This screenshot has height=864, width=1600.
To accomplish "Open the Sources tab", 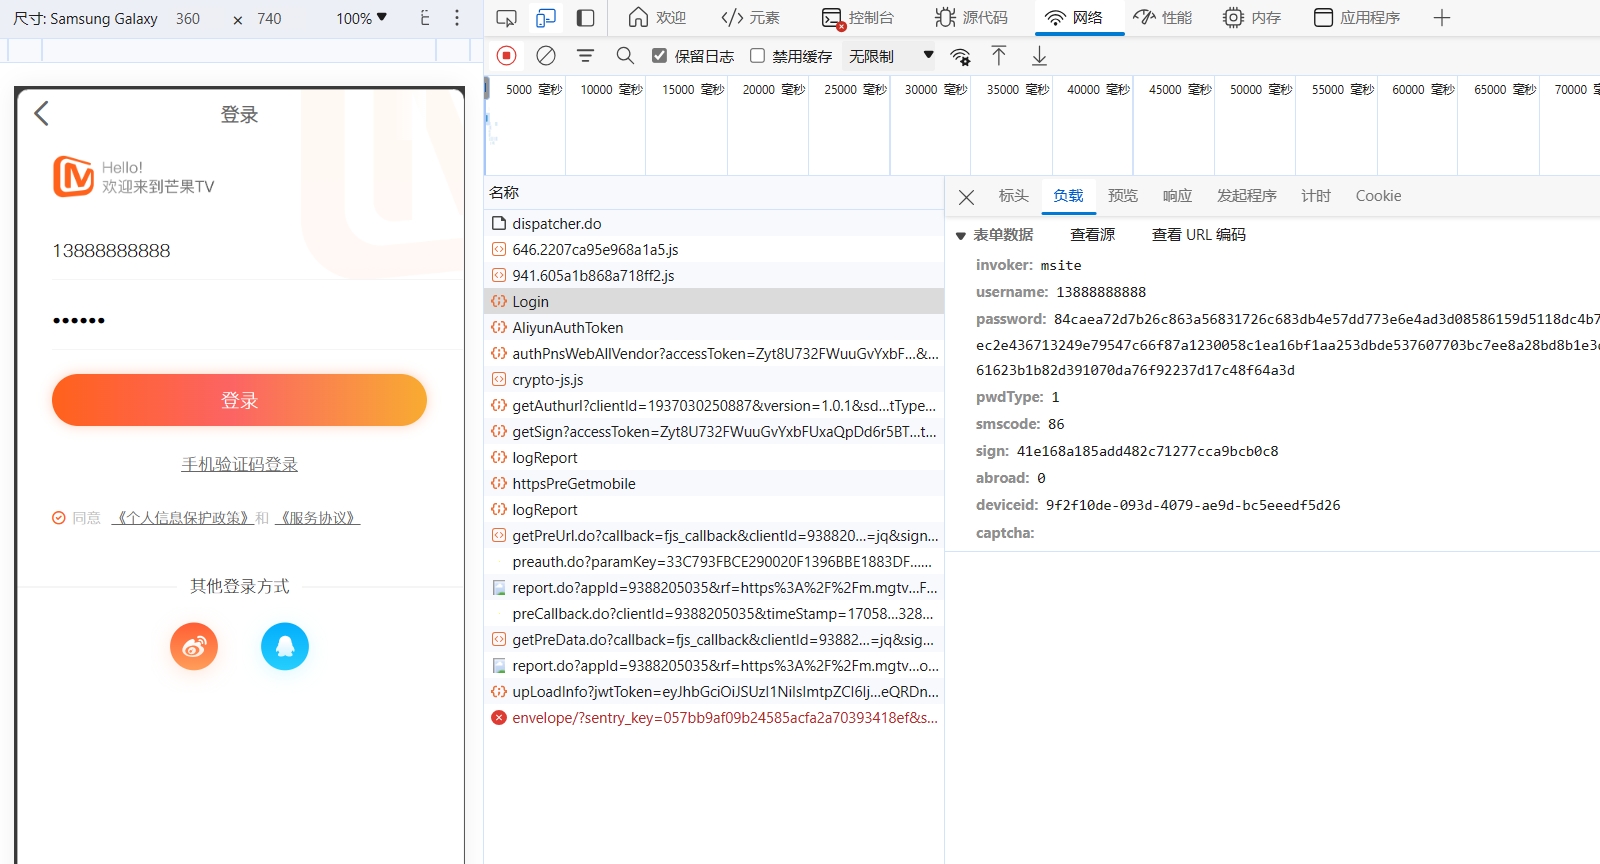I will pyautogui.click(x=971, y=18).
